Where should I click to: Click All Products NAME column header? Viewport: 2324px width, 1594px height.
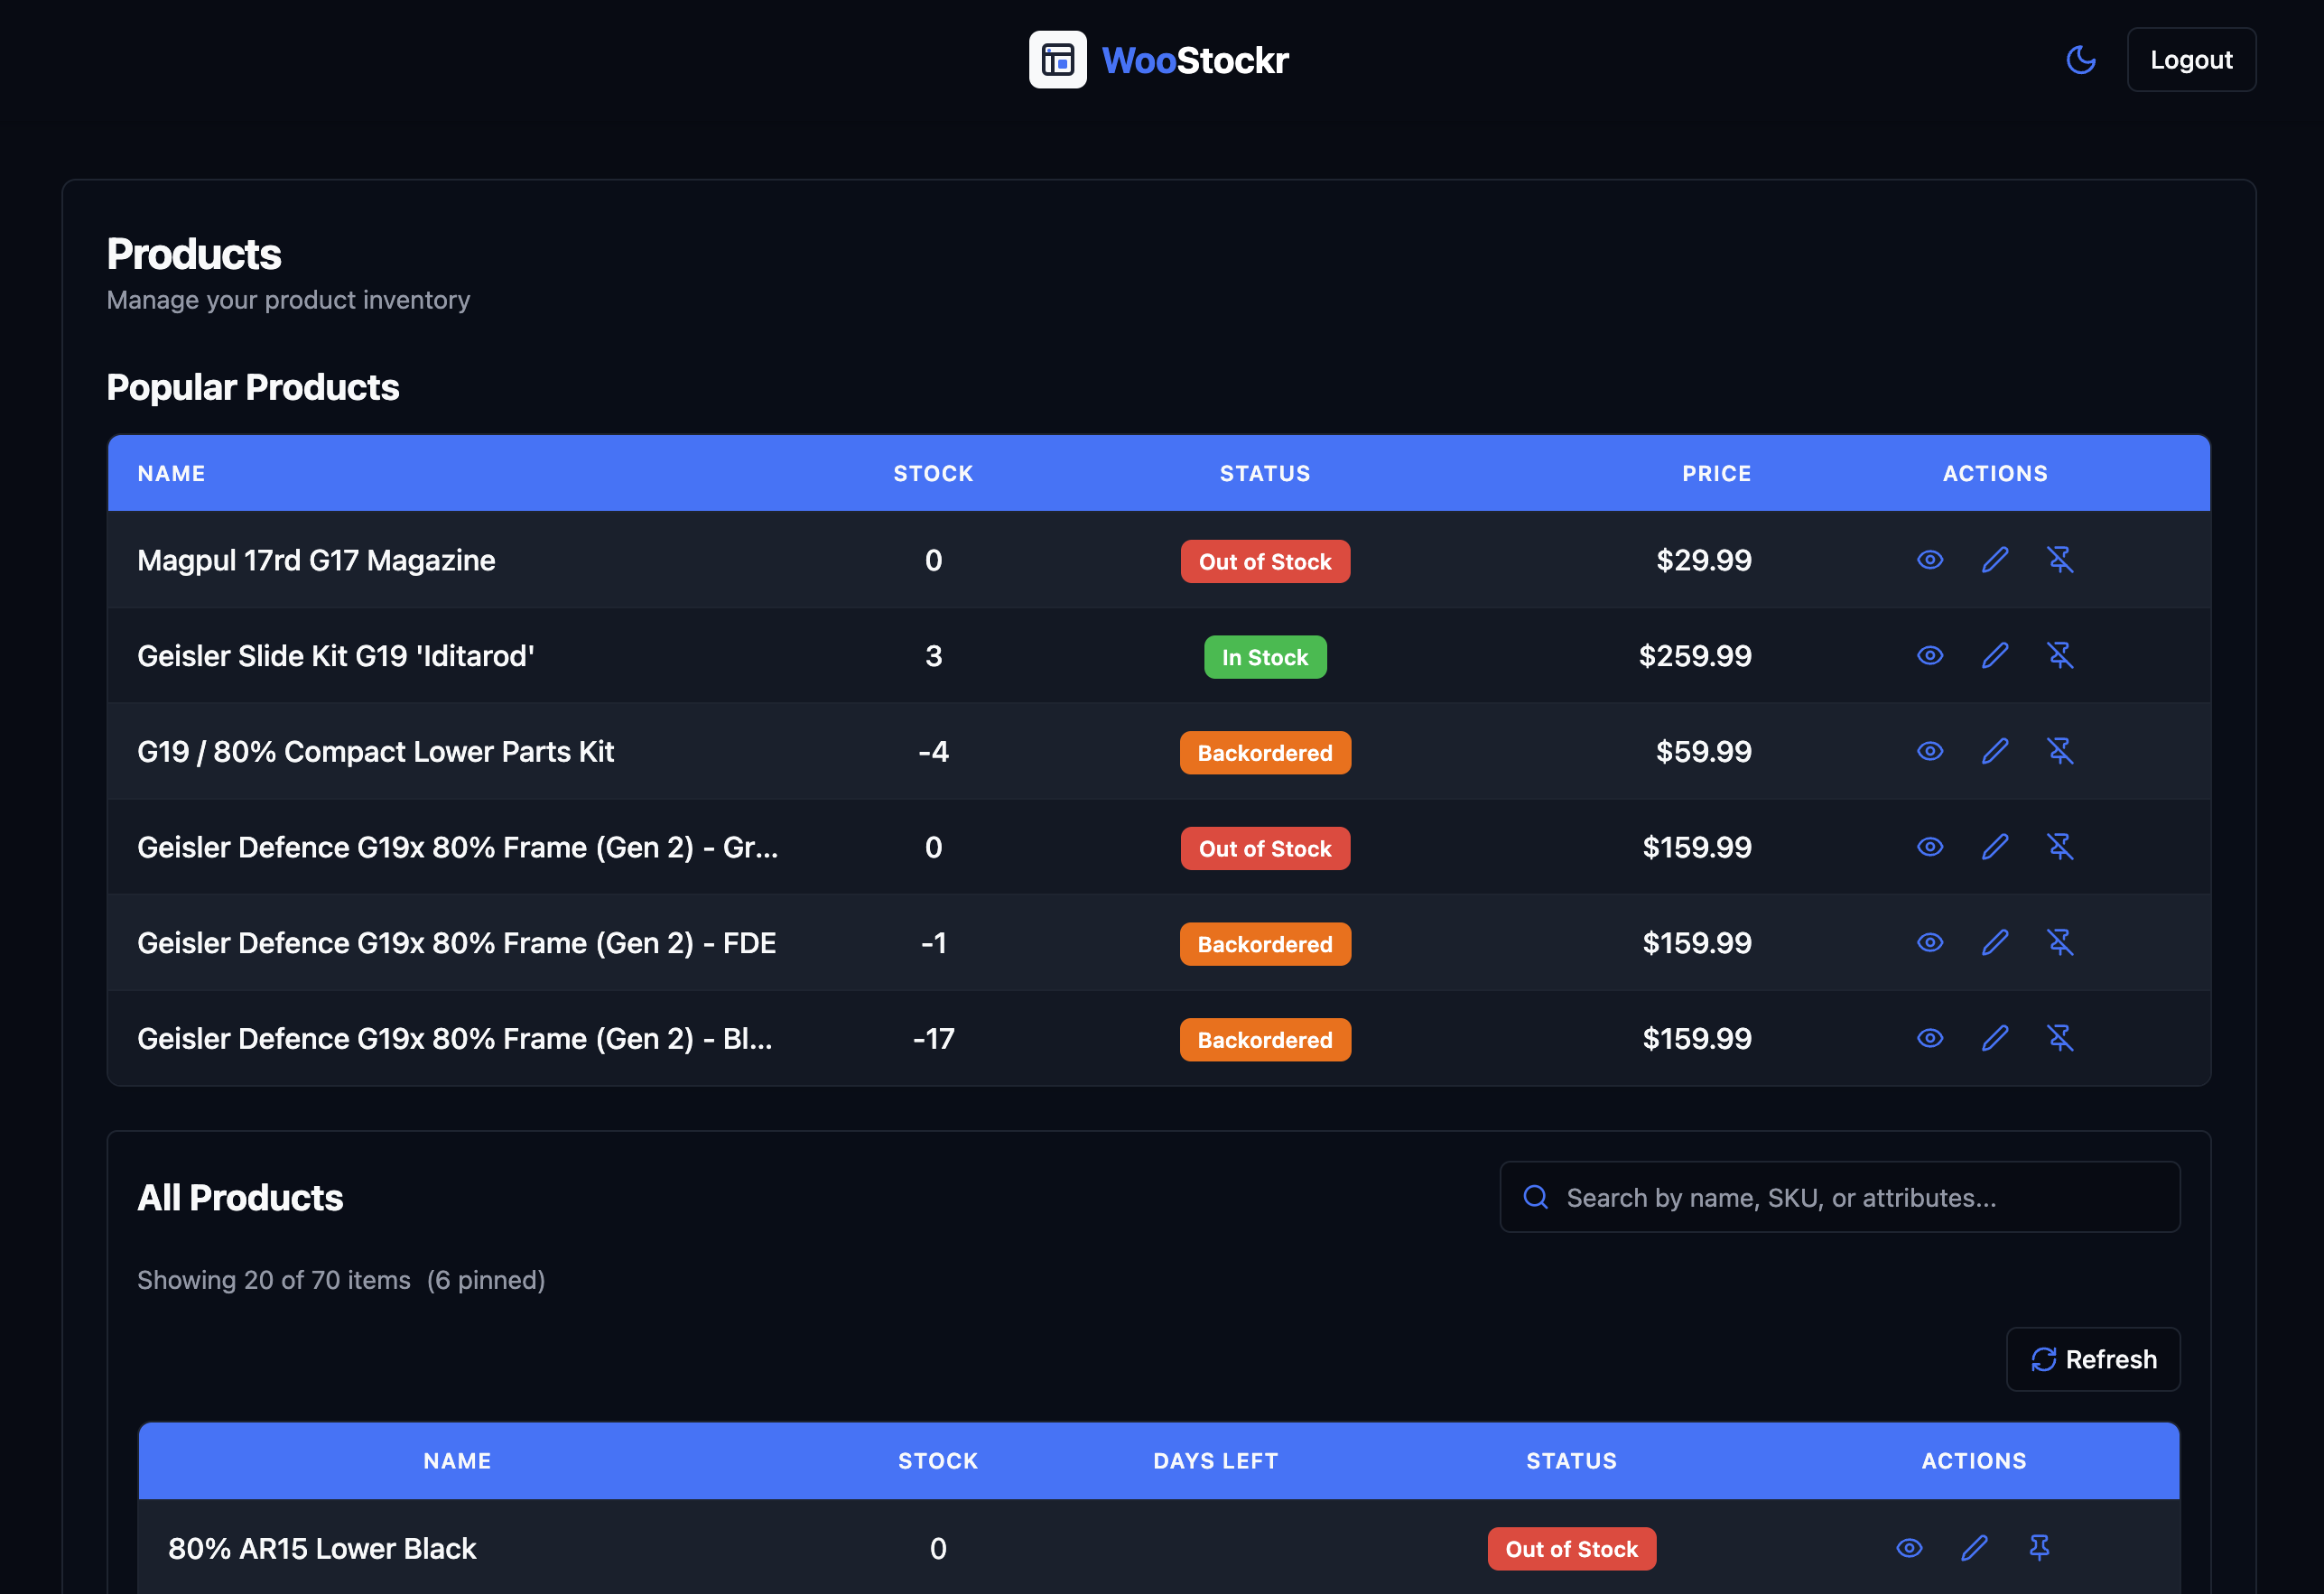(457, 1461)
